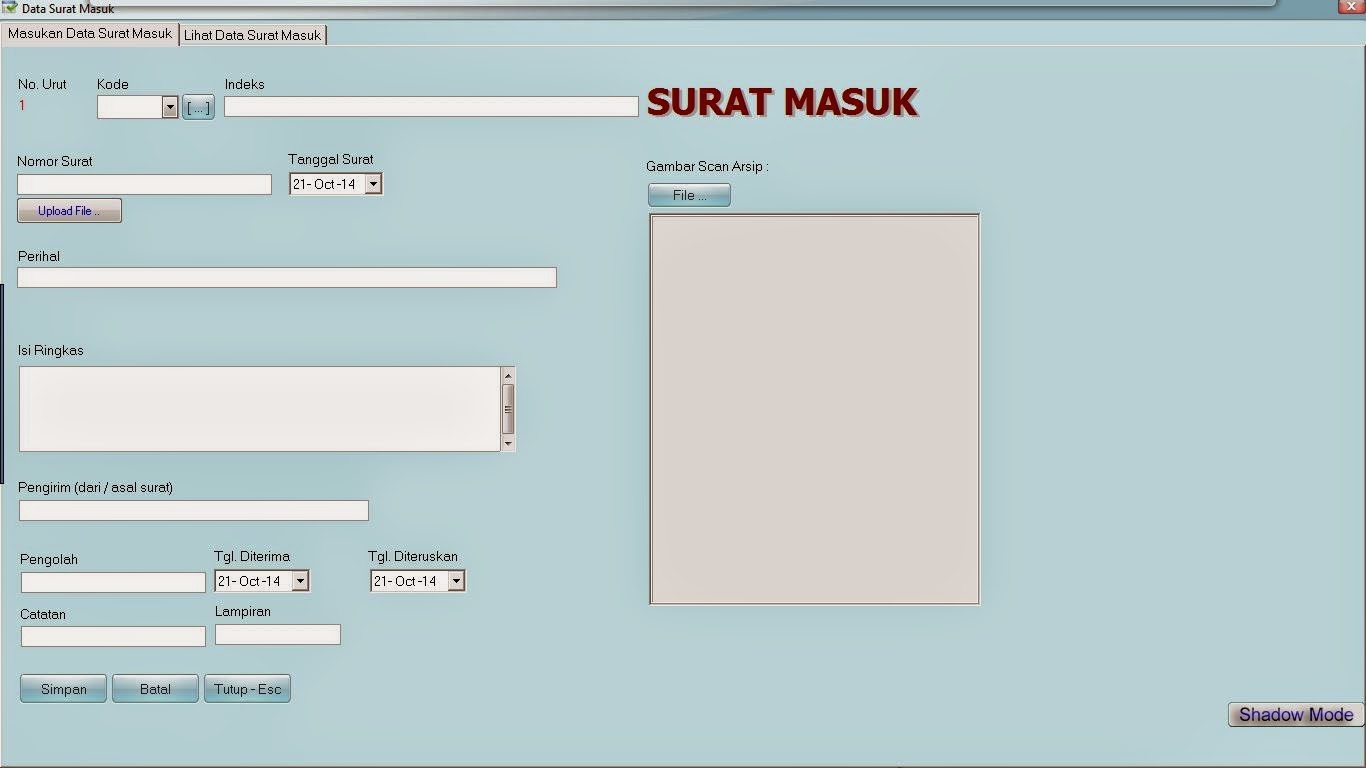Click the [...] browse button next to Kode
This screenshot has width=1366, height=768.
point(198,108)
